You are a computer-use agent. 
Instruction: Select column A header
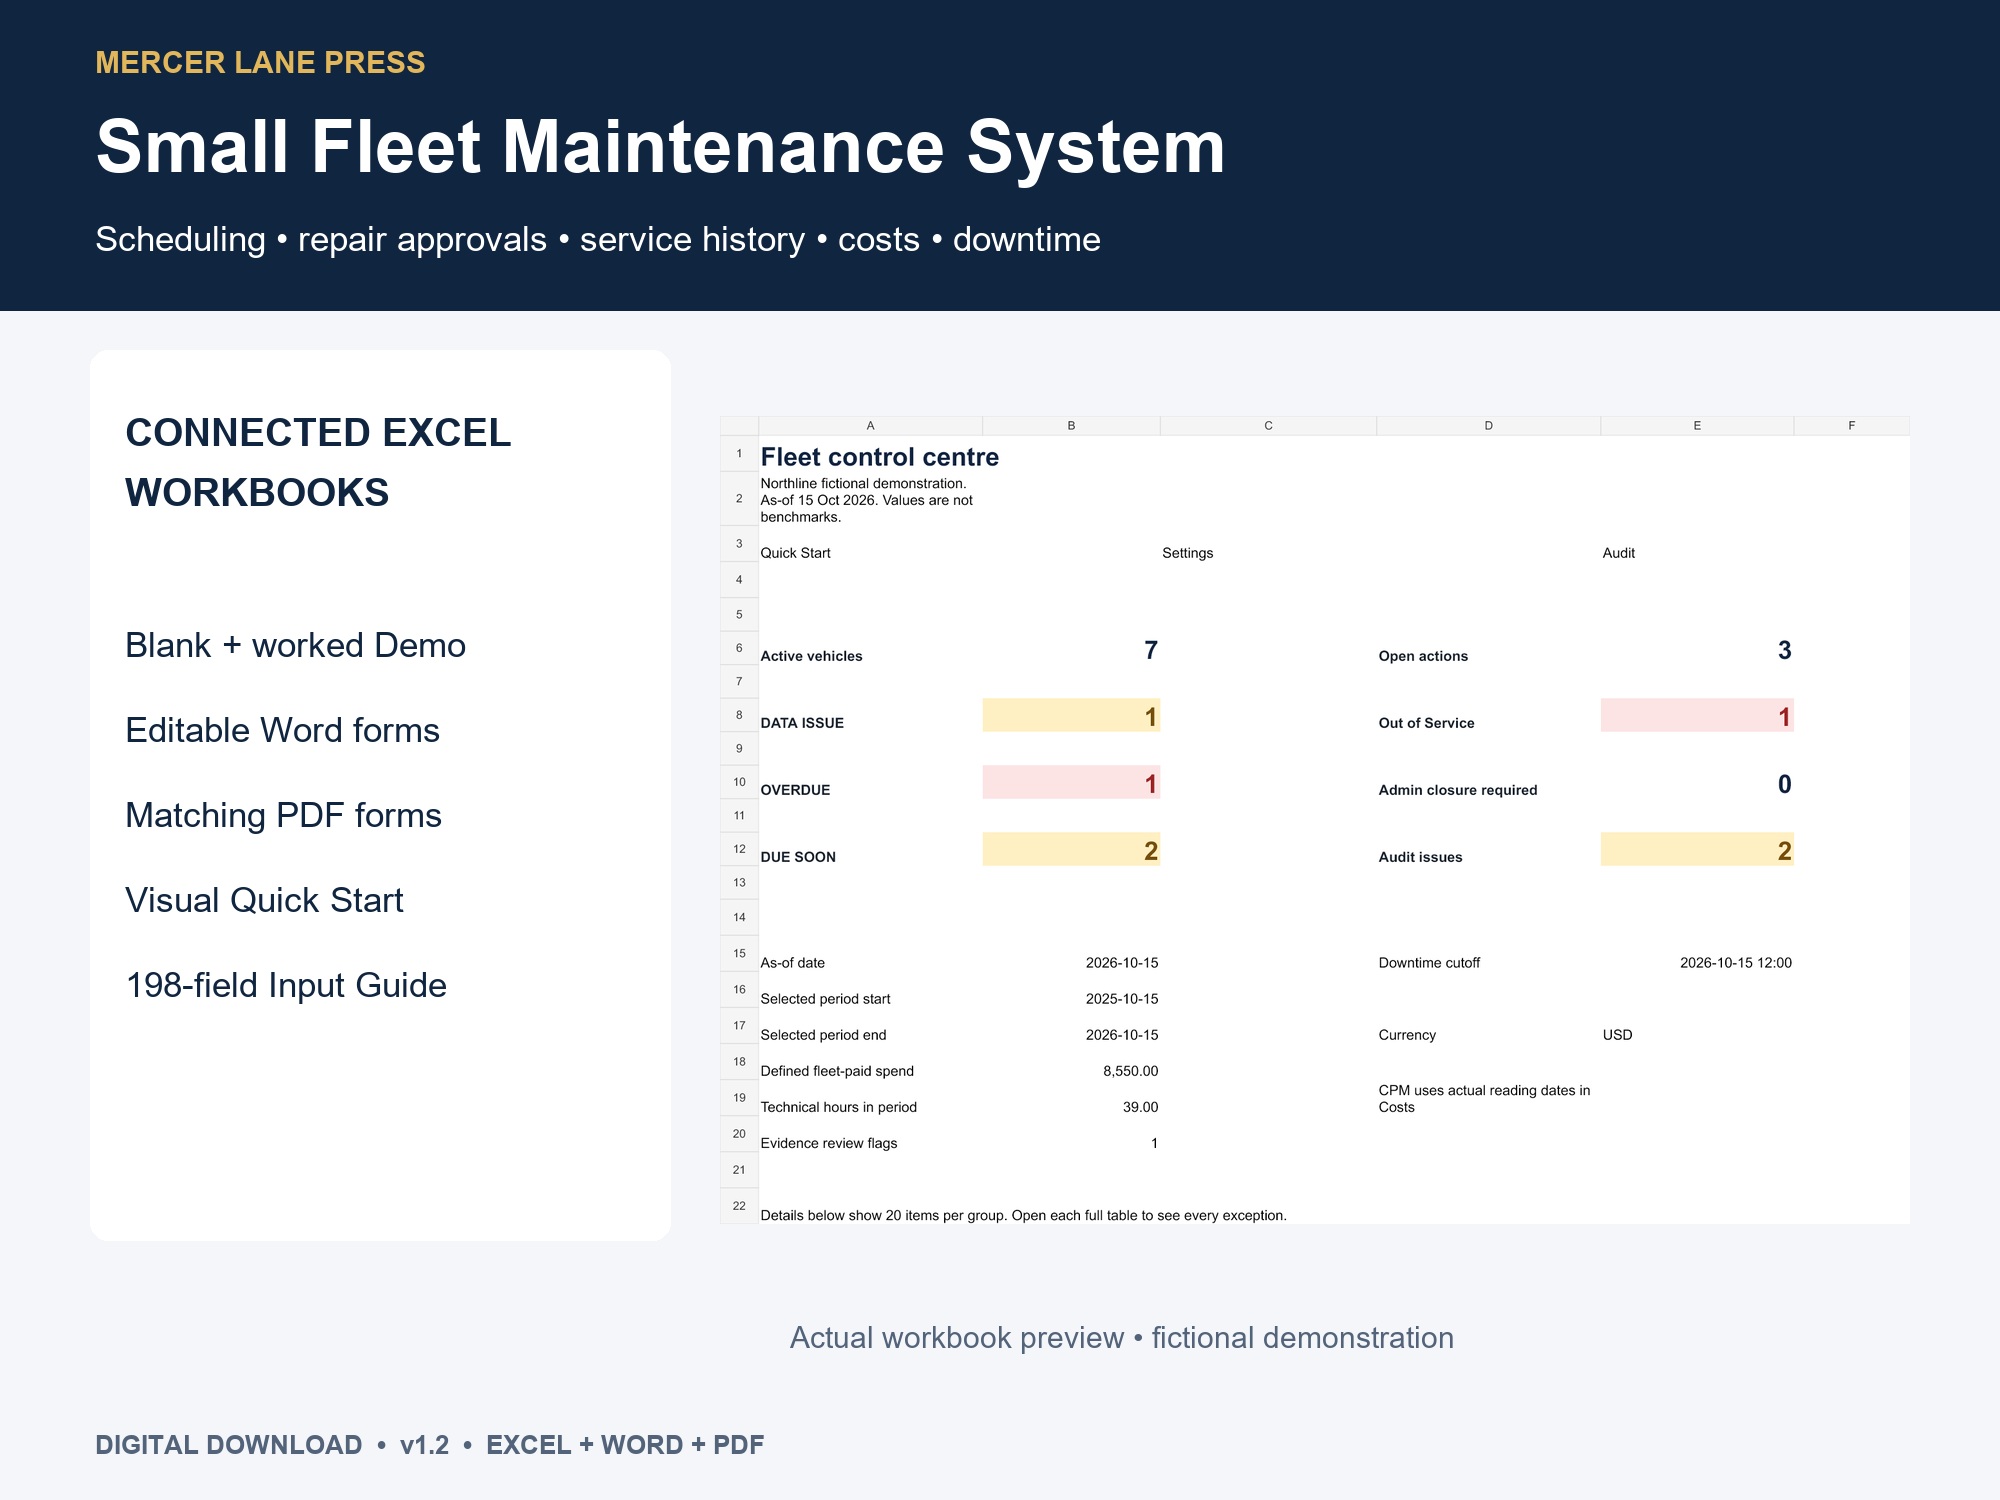click(x=870, y=426)
